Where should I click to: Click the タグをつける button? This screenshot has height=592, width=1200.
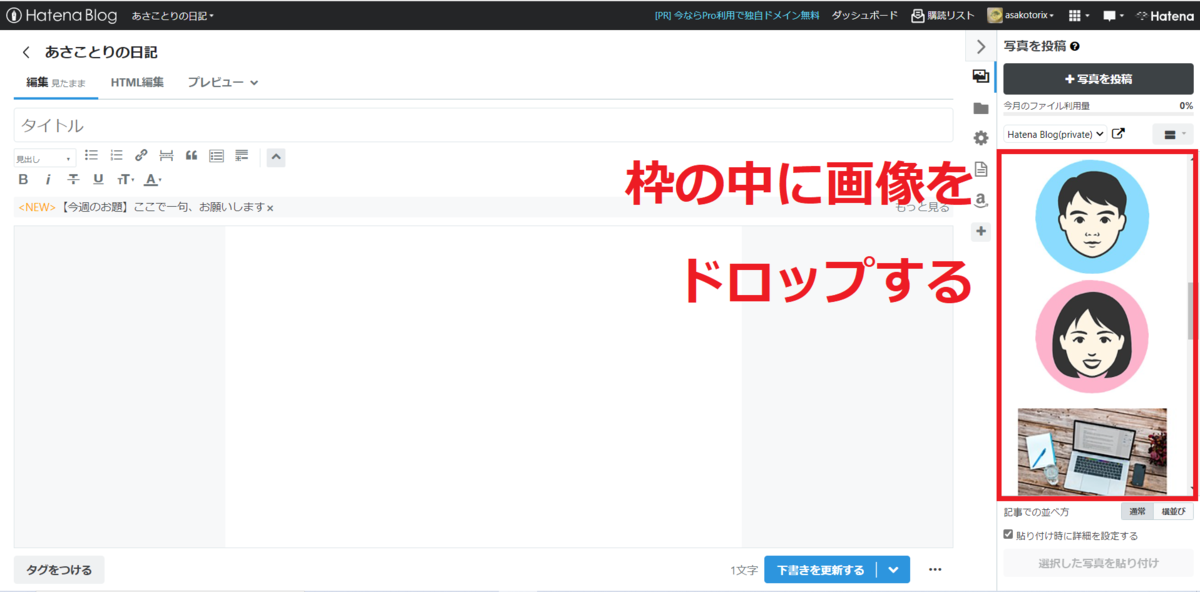pos(58,569)
